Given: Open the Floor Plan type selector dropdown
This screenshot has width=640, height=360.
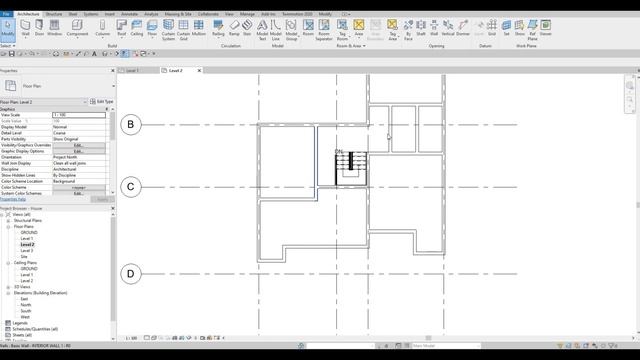Looking at the screenshot, I should (113, 86).
